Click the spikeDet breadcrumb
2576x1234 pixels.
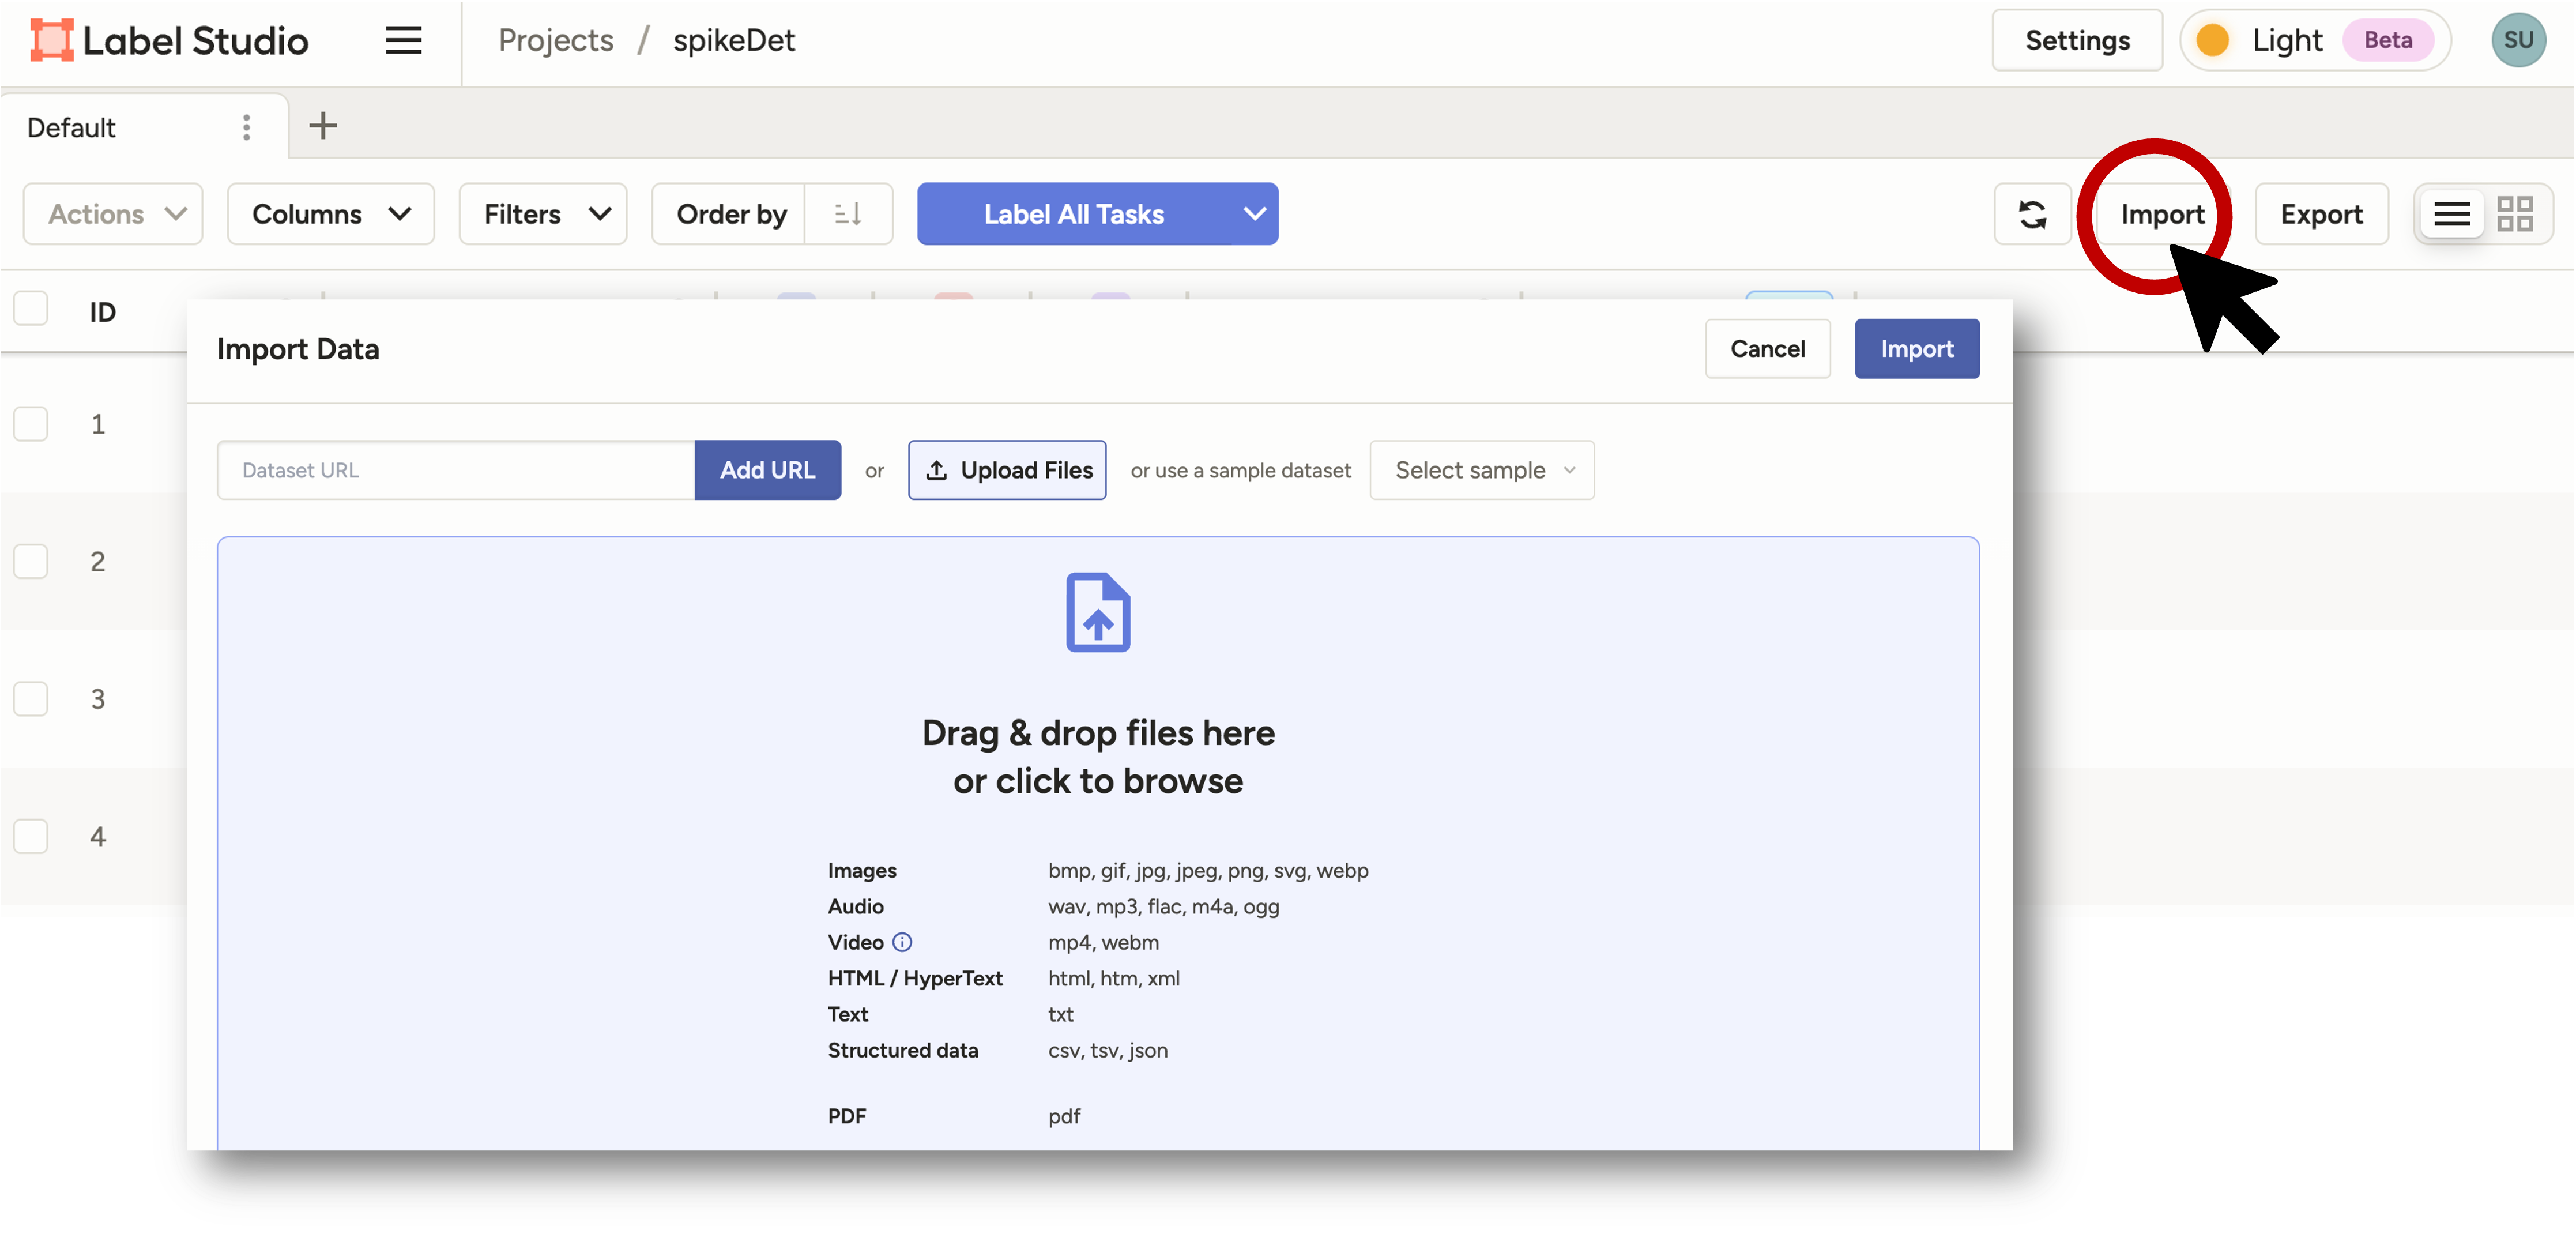734,41
